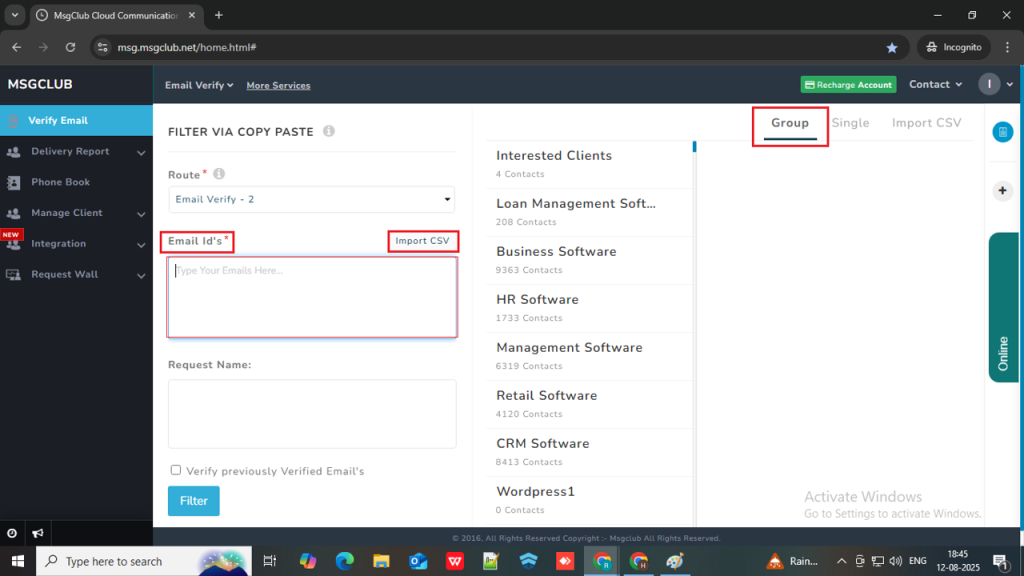Open the tab search dropdown in browser
Screen dimensions: 1024x576
[x=14, y=15]
